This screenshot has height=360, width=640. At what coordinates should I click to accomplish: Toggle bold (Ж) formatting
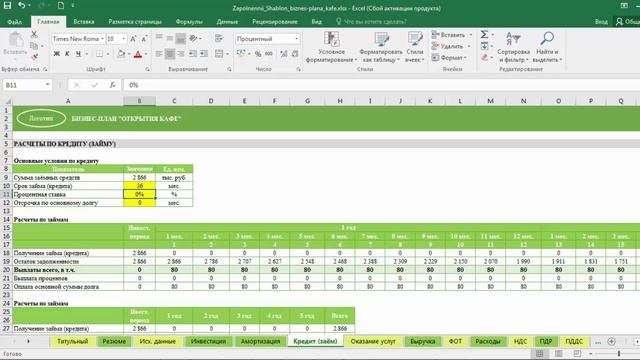[57, 54]
